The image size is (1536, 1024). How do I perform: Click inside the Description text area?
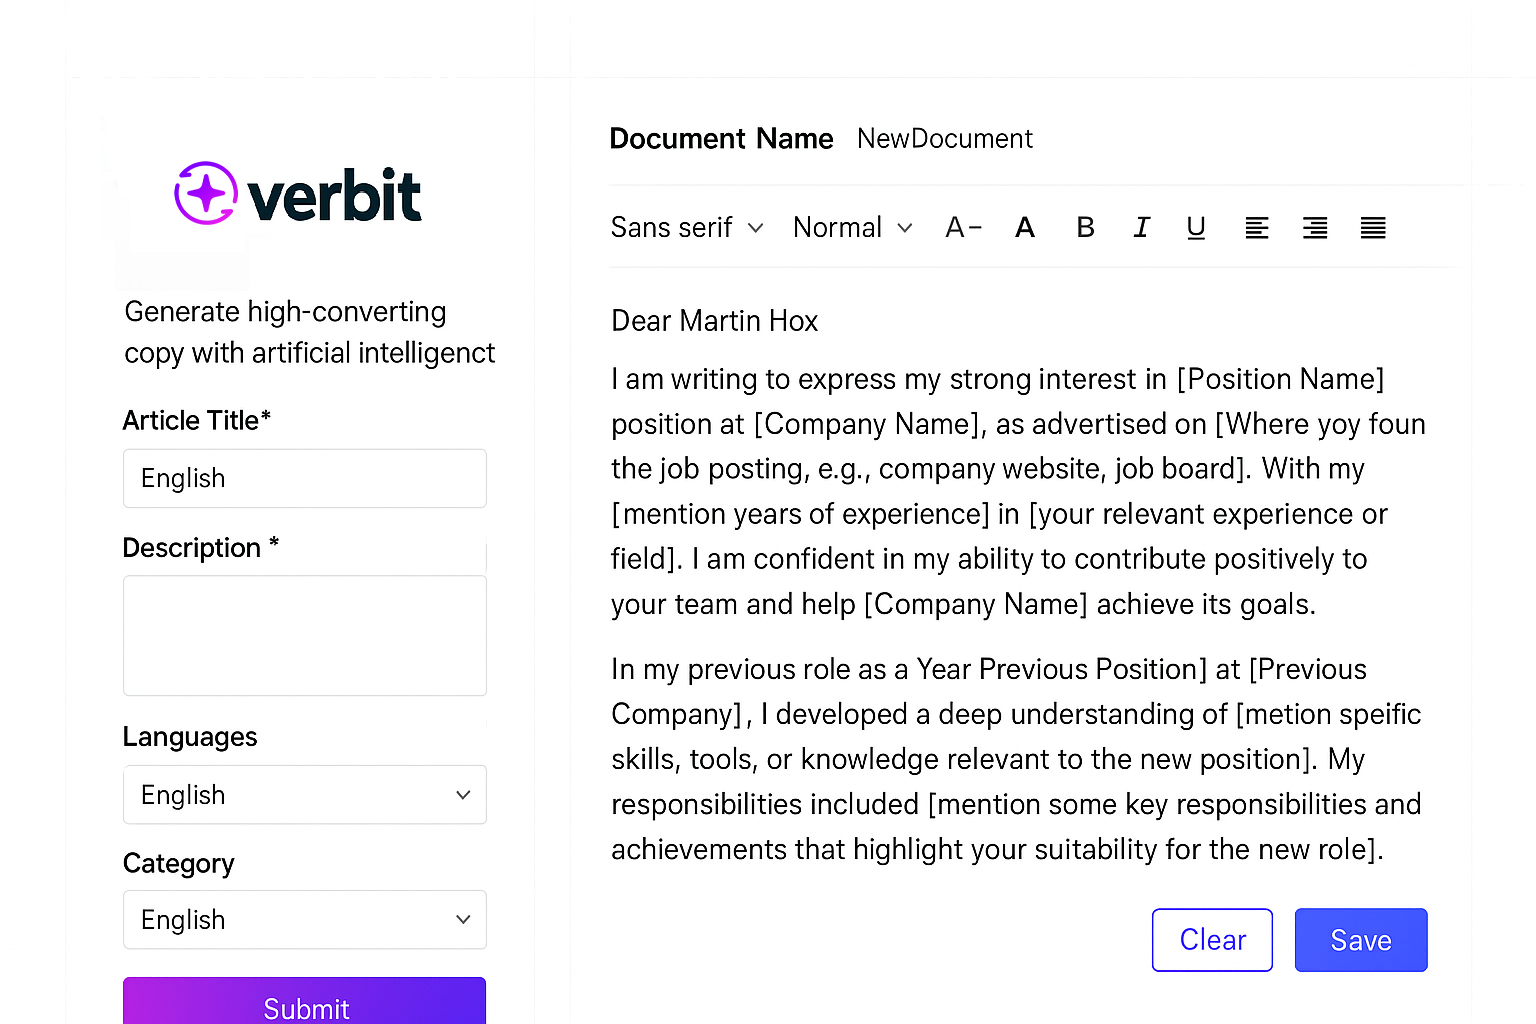(x=305, y=635)
